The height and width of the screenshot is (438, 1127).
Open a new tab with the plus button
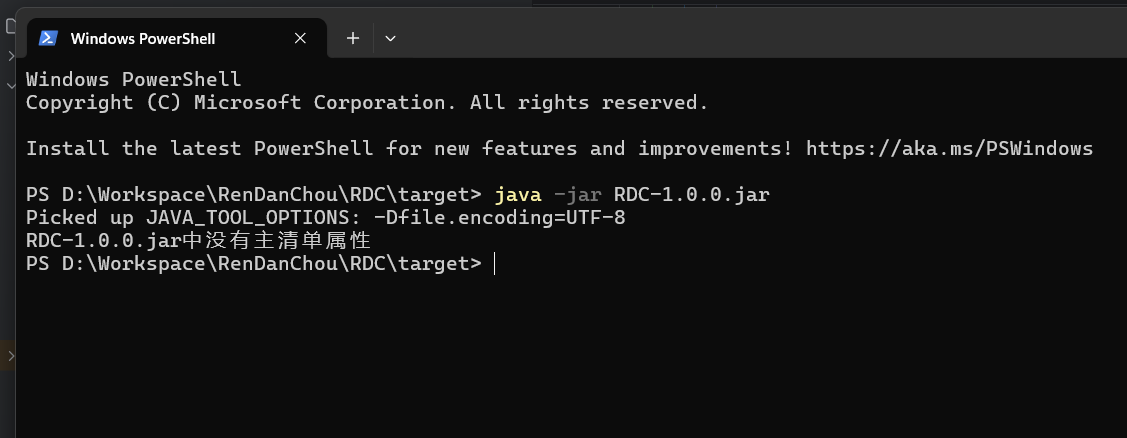(x=352, y=39)
